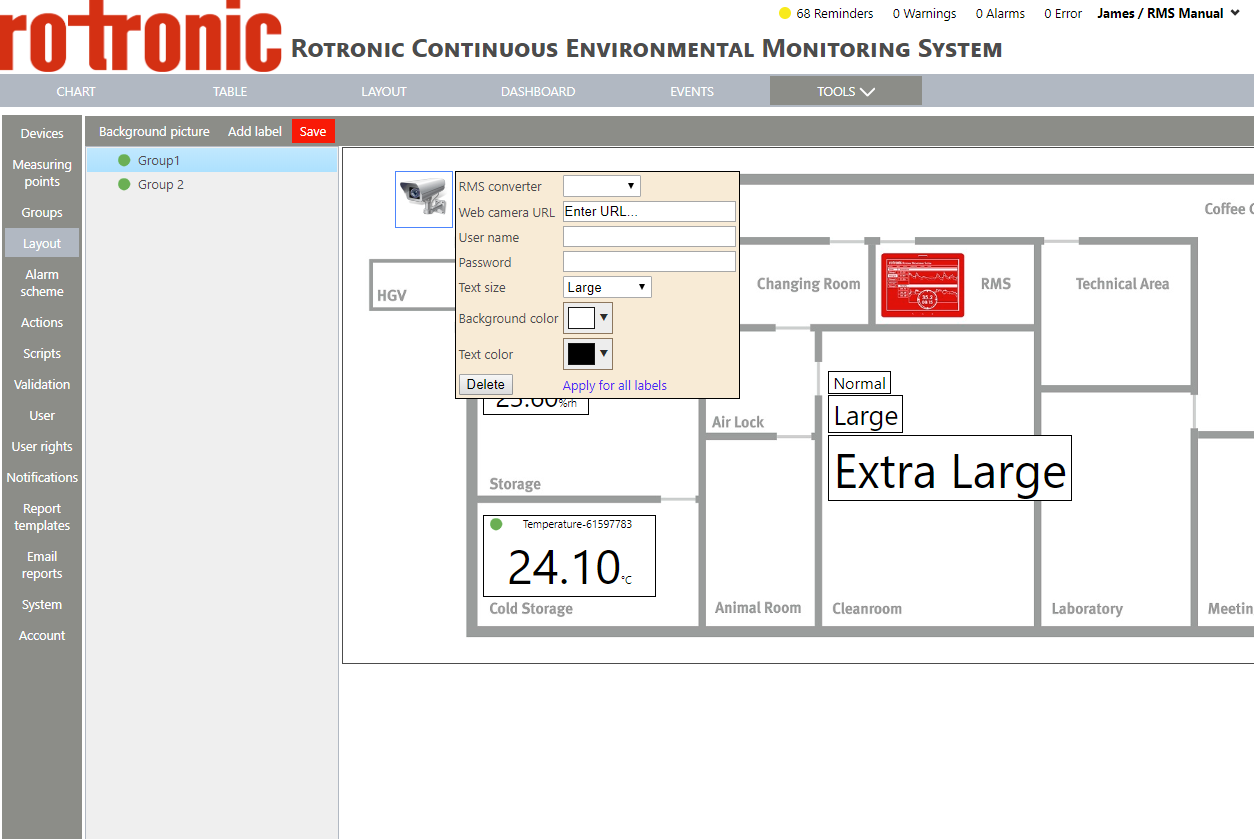
Task: Switch to the Layout tab
Action: tap(384, 91)
